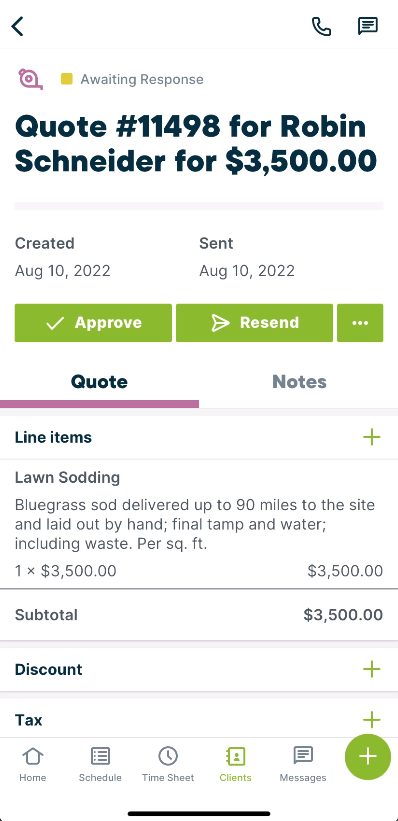Open Schedule in bottom navigation
This screenshot has height=821, width=398.
pos(100,764)
